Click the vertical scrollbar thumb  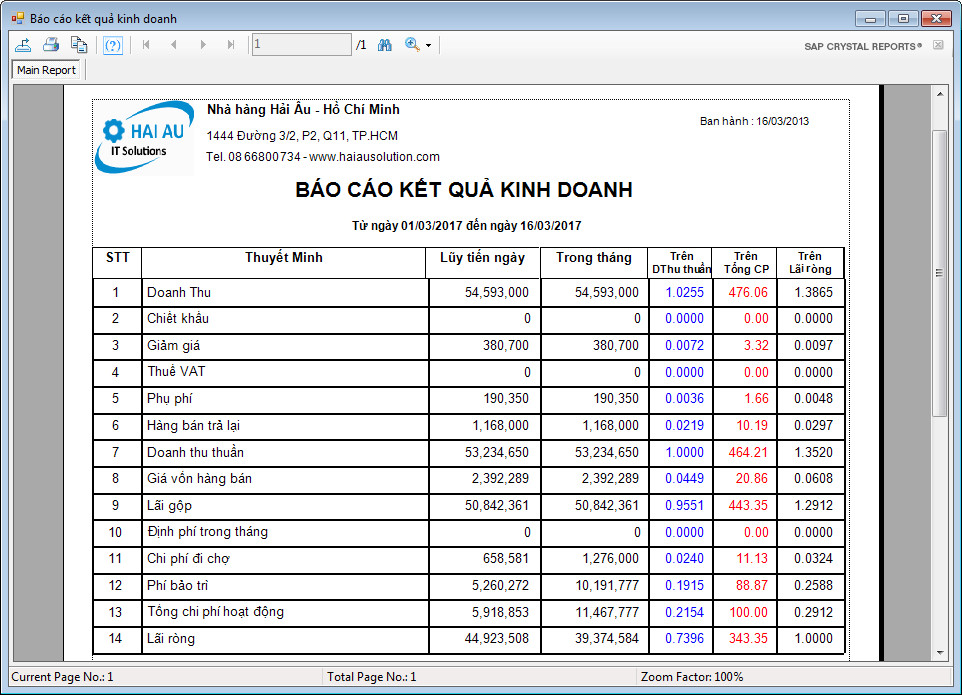(x=940, y=273)
